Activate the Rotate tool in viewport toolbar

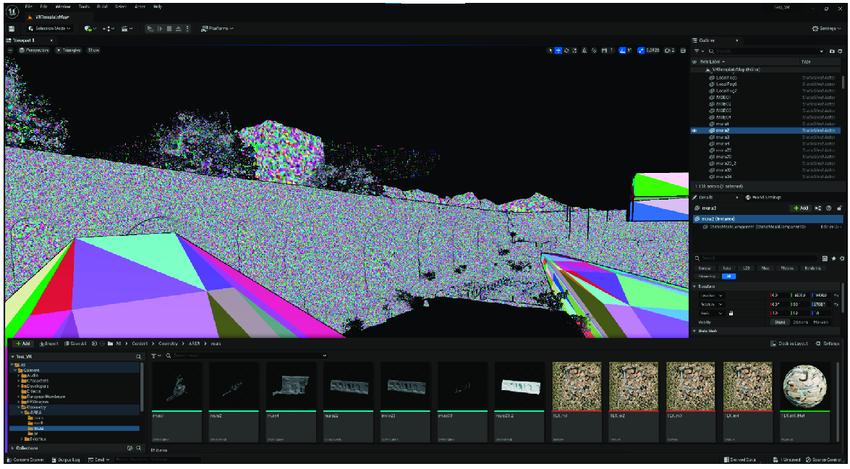tap(566, 50)
